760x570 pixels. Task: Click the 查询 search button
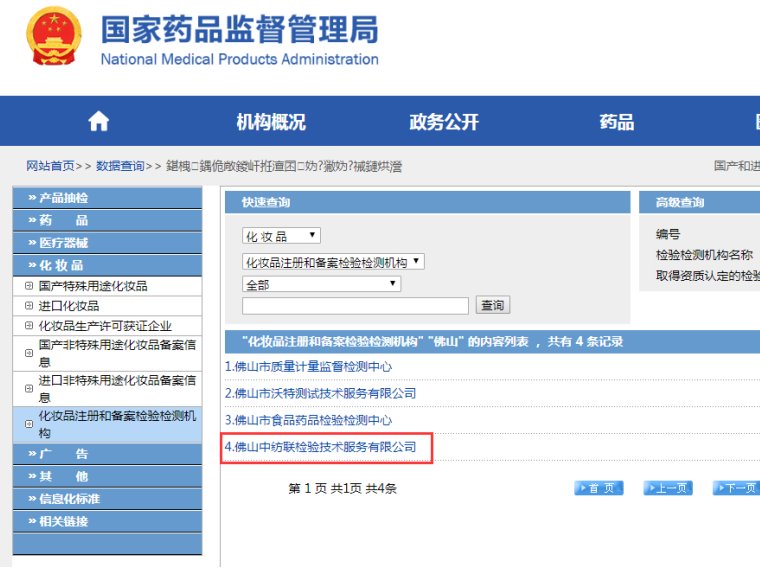pos(492,305)
